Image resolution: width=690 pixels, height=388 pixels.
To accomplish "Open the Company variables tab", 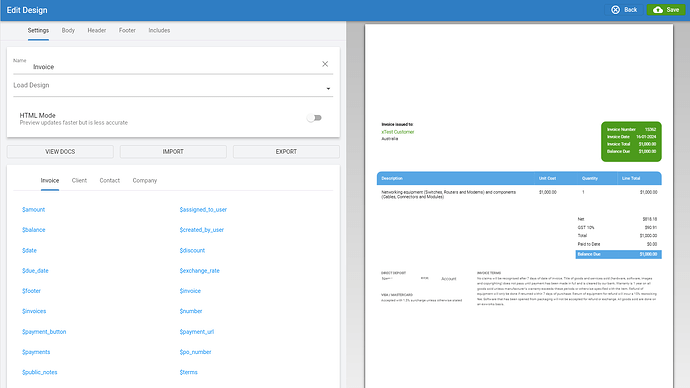I will [145, 180].
